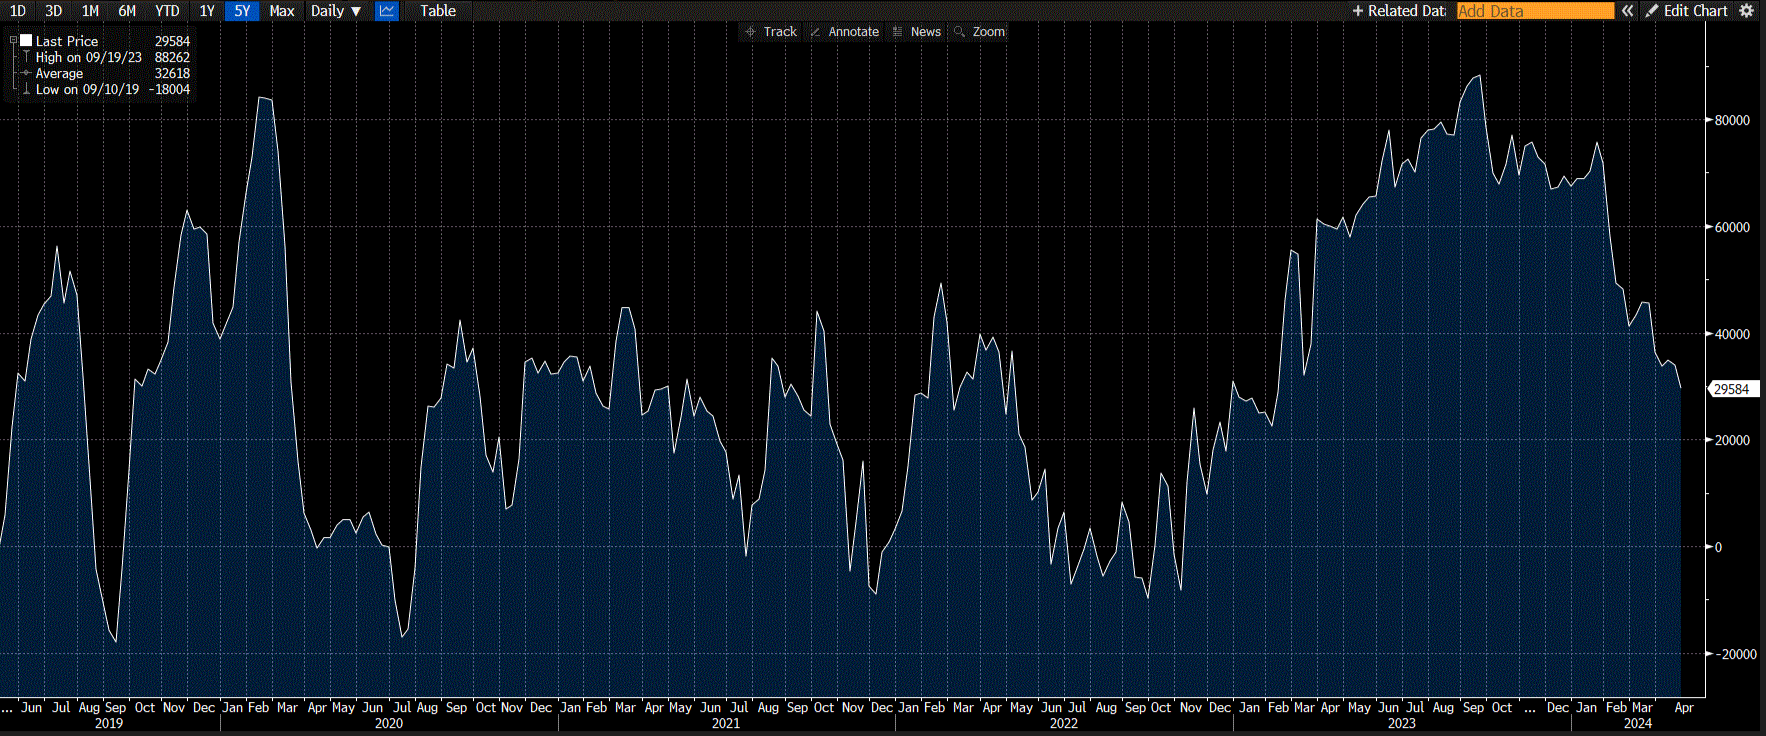Click the Average marker icon in legend

26,73
